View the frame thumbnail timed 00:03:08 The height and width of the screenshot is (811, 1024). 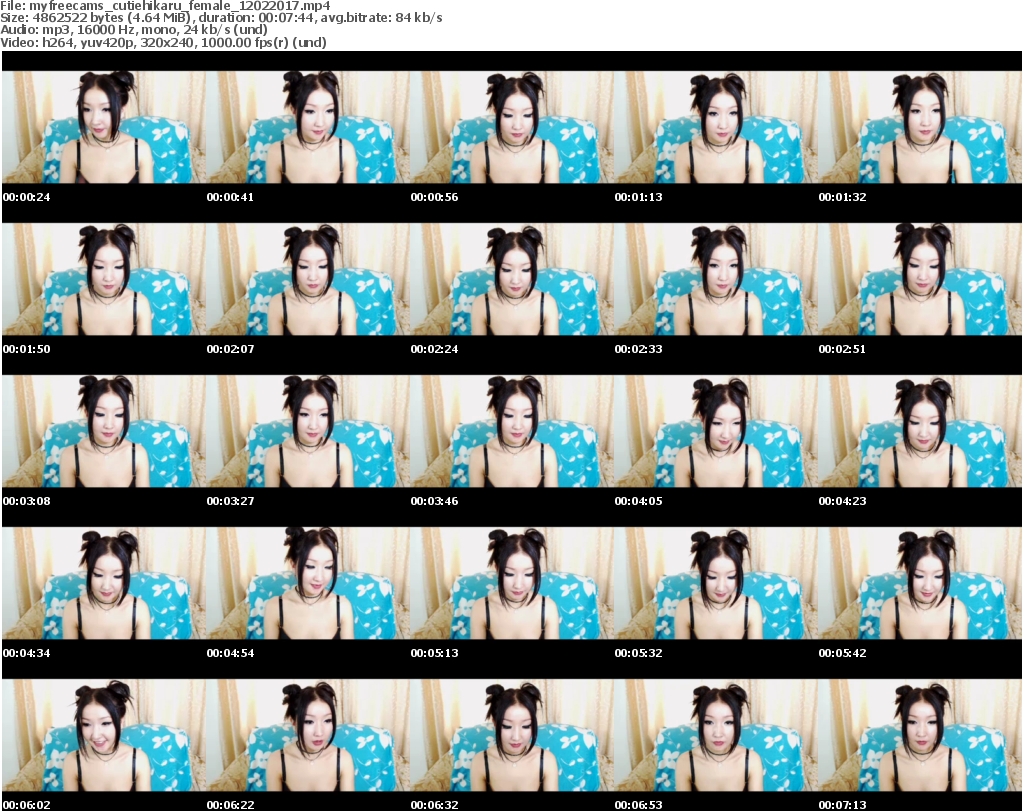104,431
